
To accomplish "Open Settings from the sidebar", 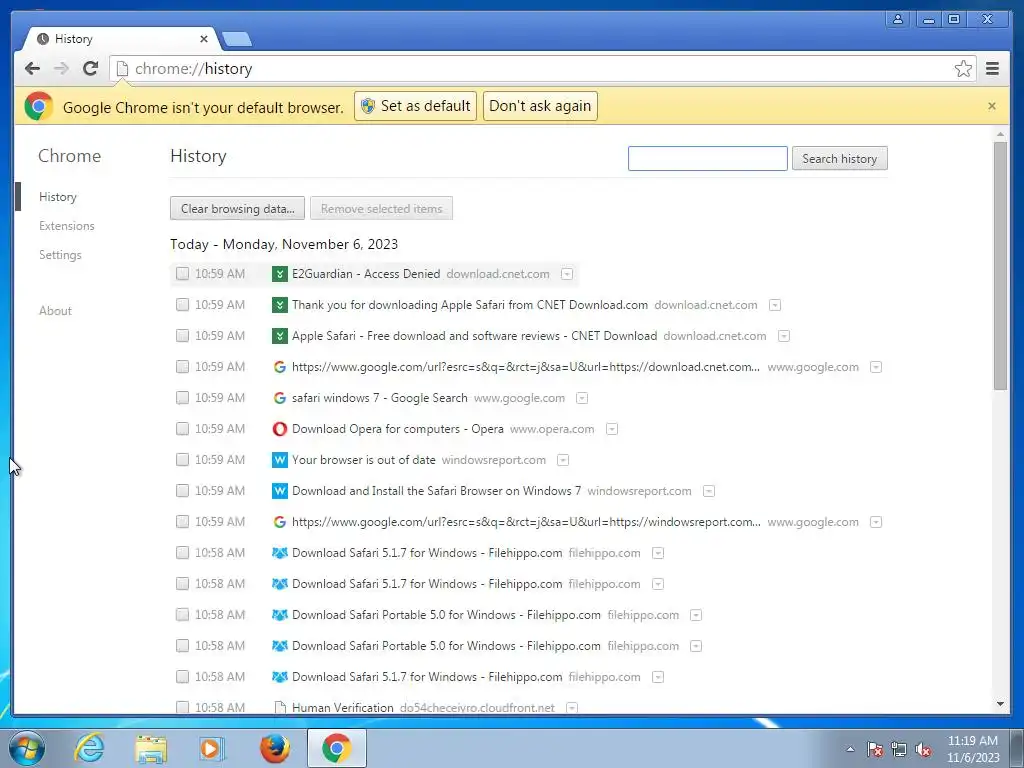I will click(x=60, y=255).
